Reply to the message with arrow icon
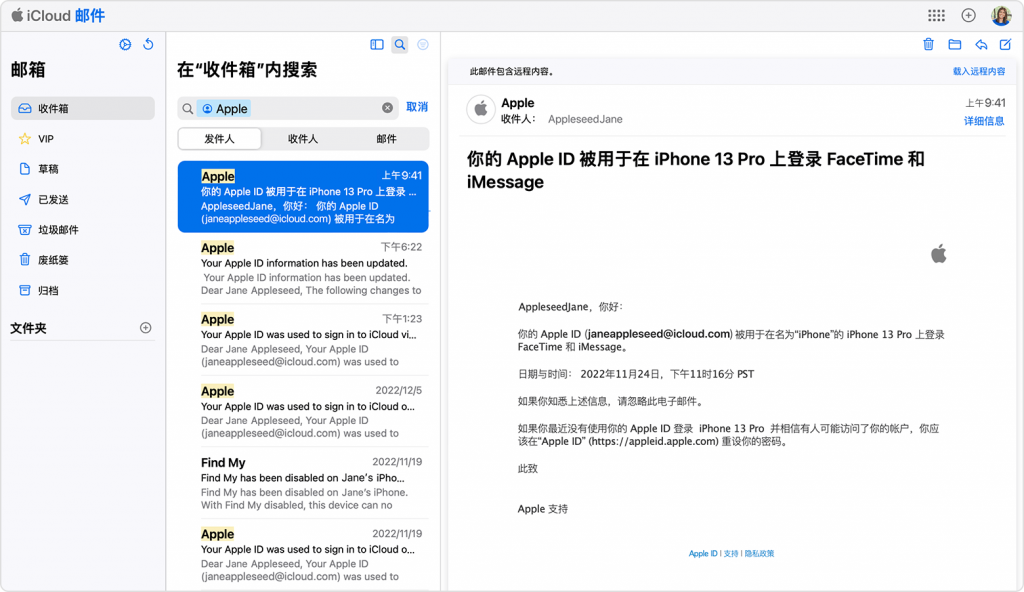Image resolution: width=1024 pixels, height=592 pixels. [981, 44]
